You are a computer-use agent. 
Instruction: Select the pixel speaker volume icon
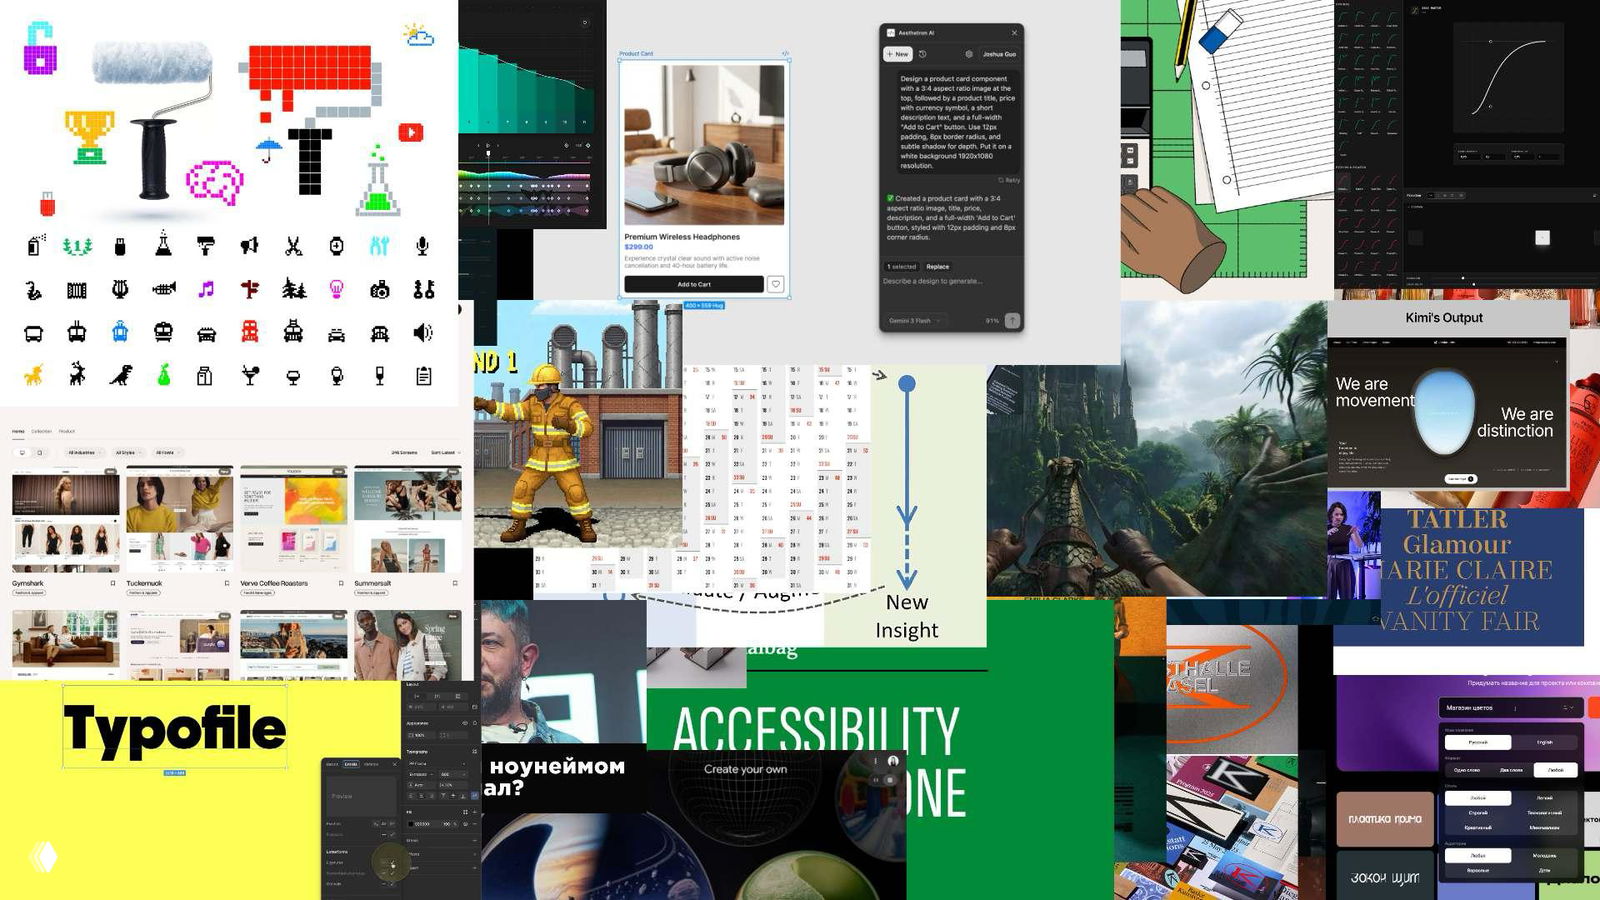pos(423,333)
